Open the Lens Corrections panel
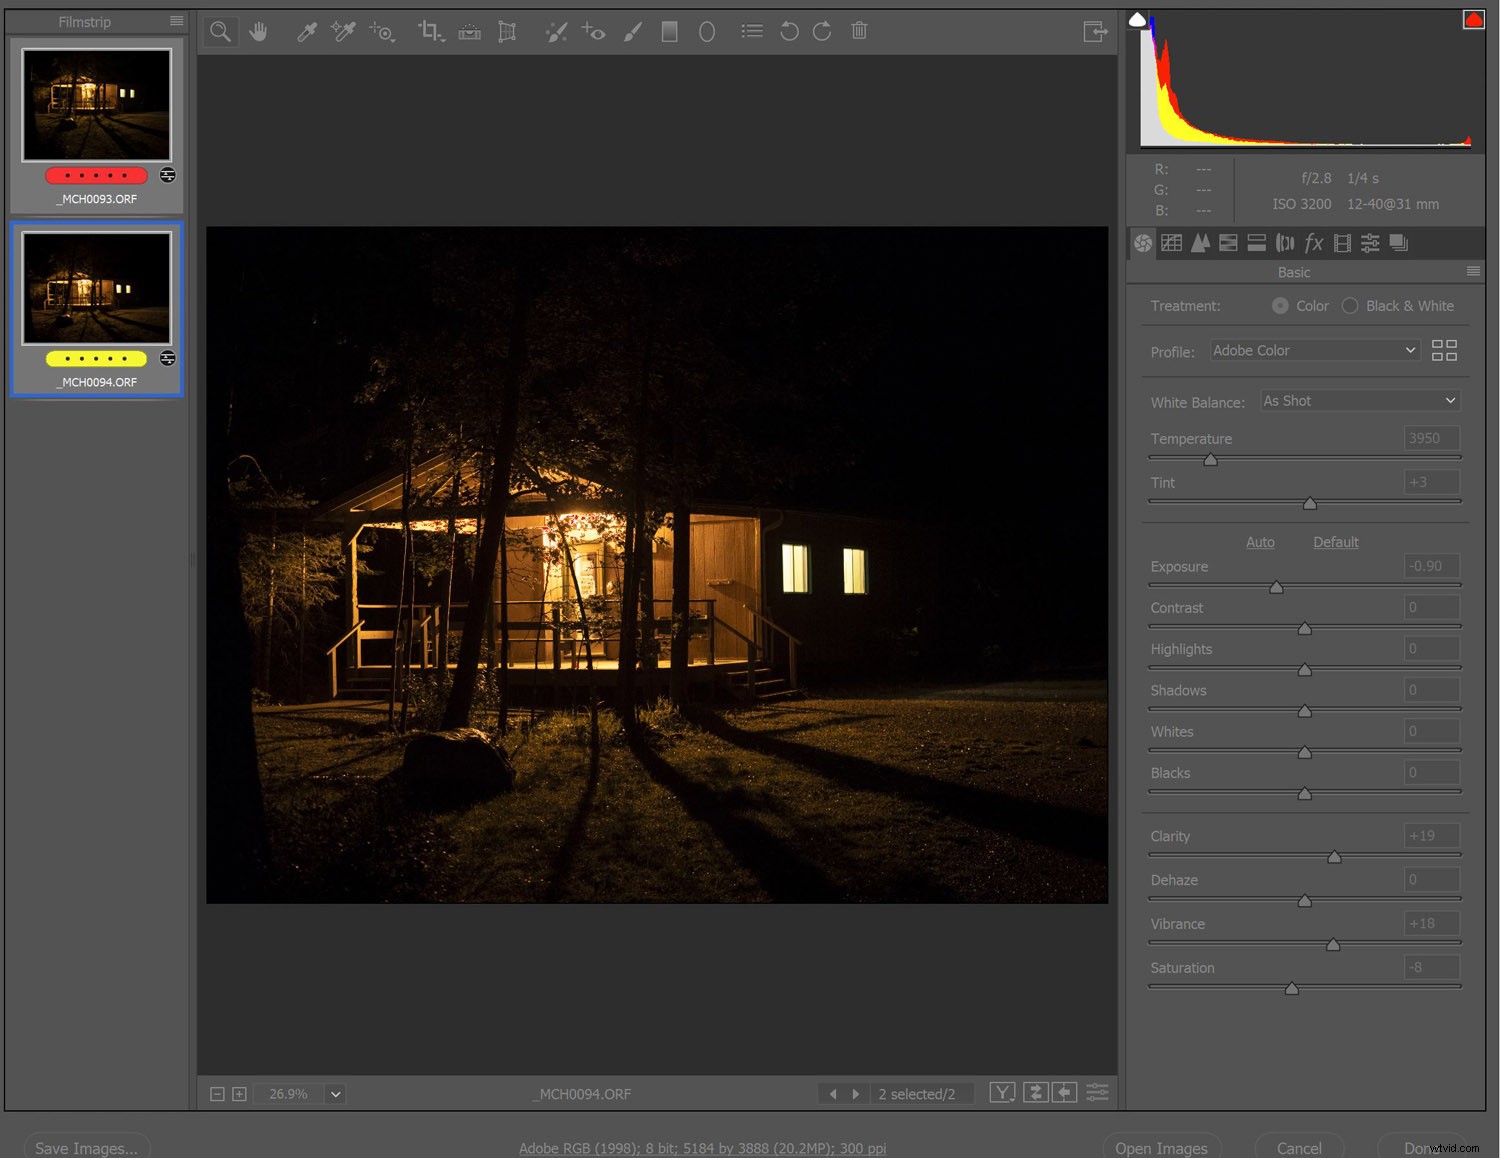Screen dimensions: 1500x1158 [x=1286, y=243]
